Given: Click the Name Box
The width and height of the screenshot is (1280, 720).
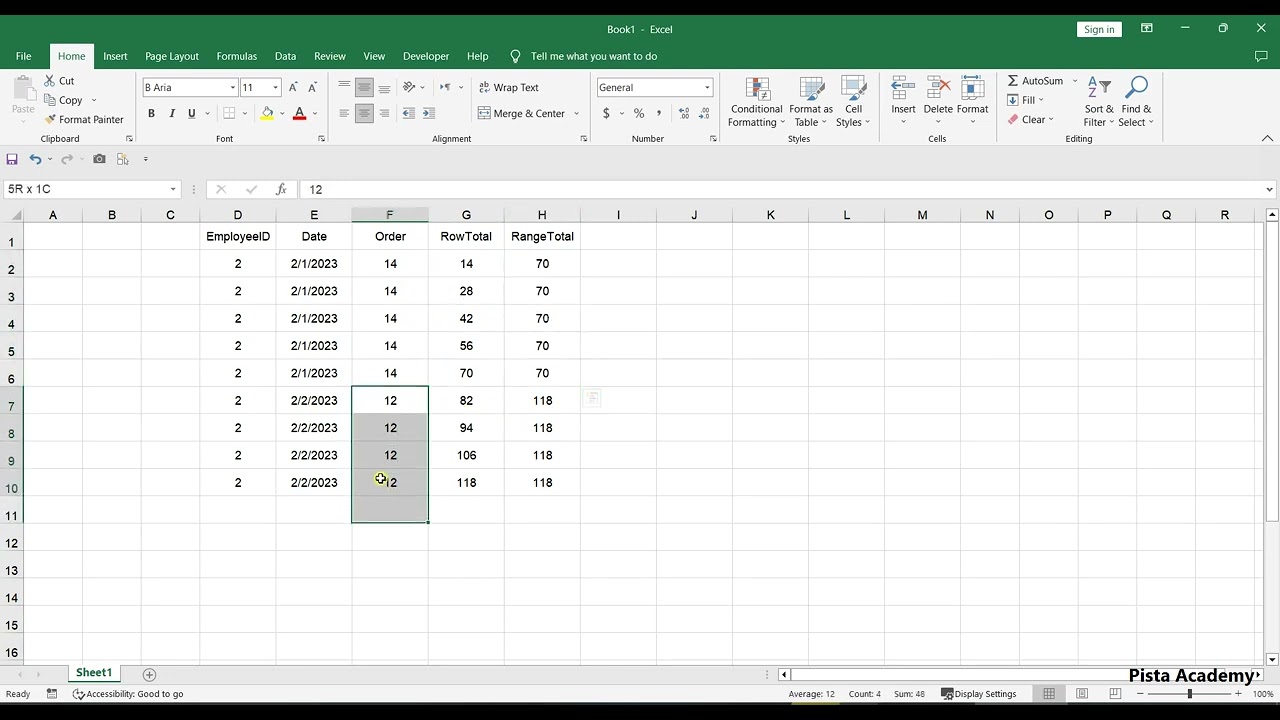Looking at the screenshot, I should click(92, 189).
